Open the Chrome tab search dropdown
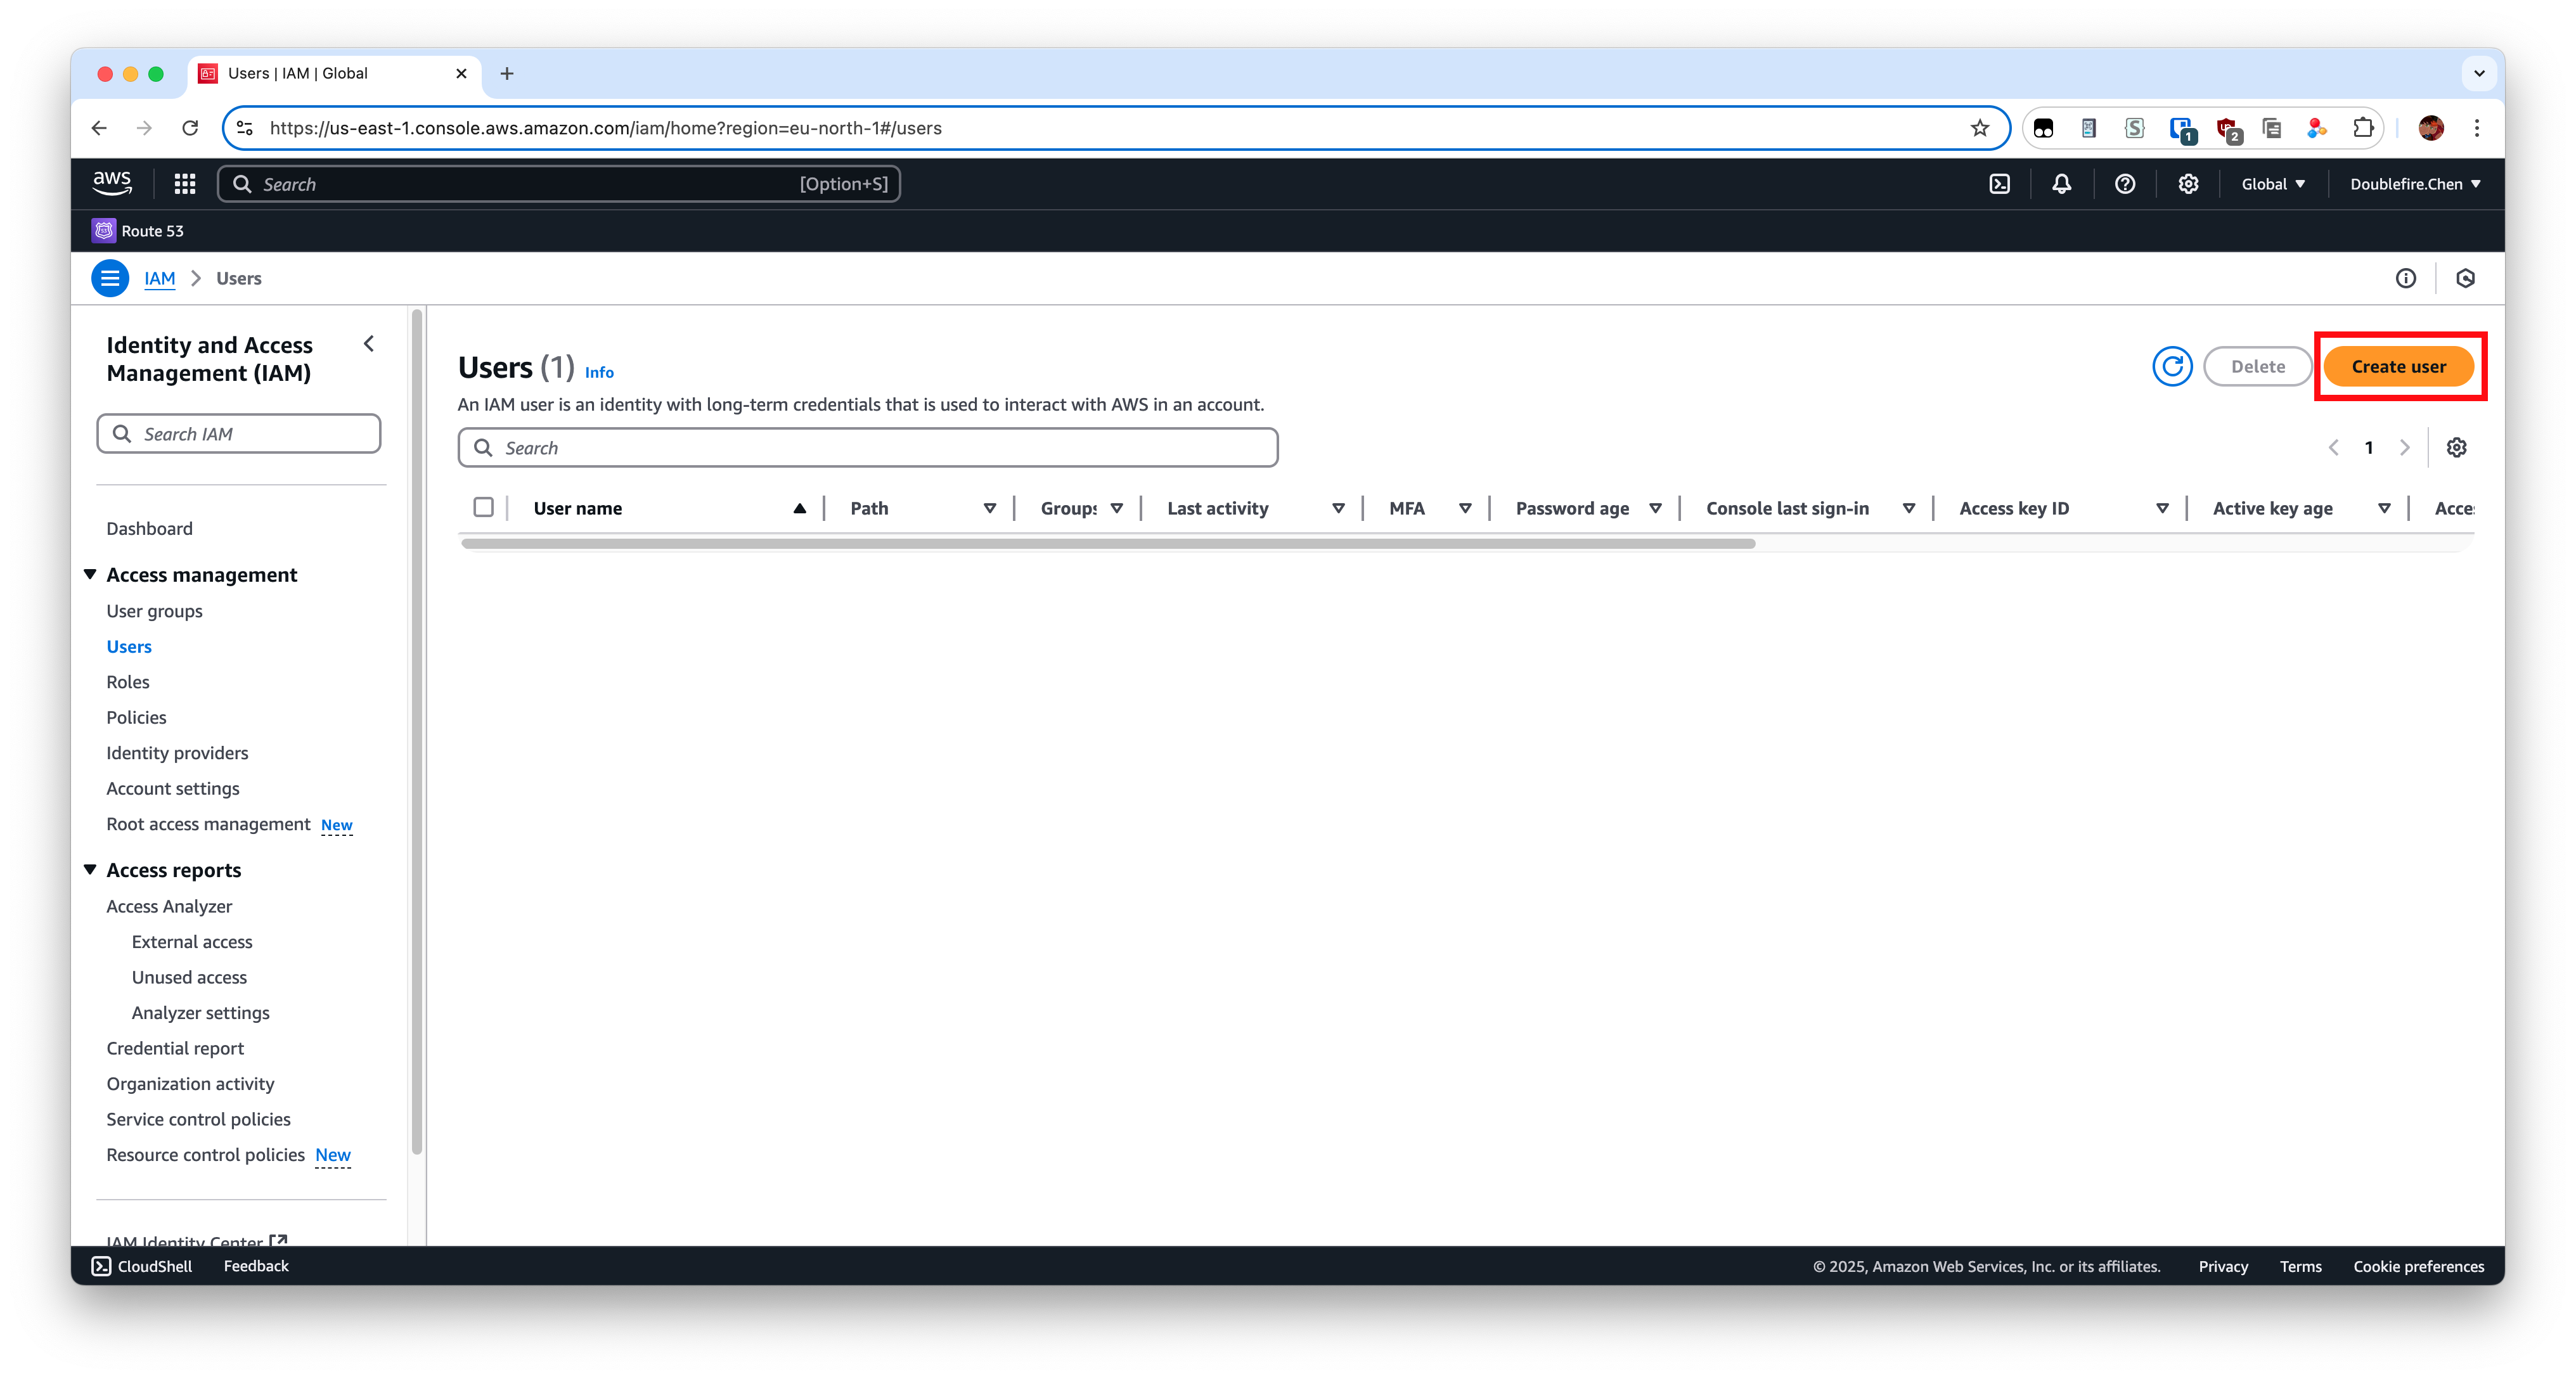2576x1379 pixels. point(2479,73)
